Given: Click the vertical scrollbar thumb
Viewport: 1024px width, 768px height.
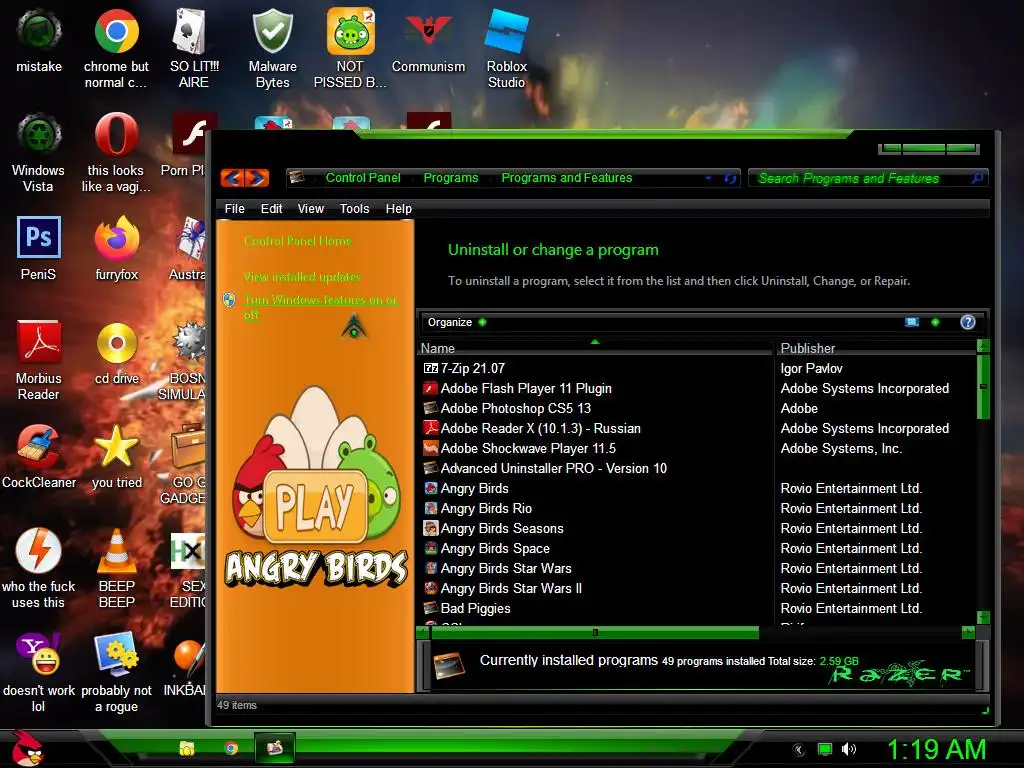Looking at the screenshot, I should point(983,386).
